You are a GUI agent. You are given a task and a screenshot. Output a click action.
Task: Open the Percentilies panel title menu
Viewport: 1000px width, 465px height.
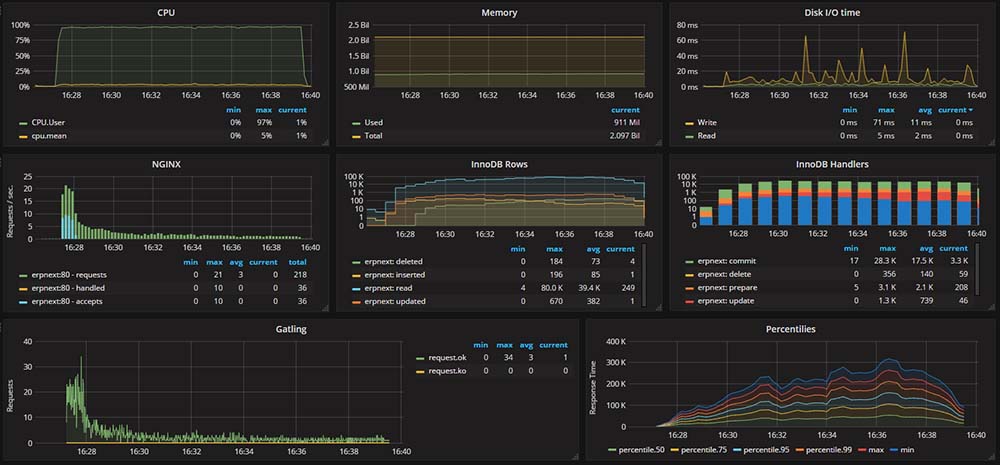tap(790, 329)
